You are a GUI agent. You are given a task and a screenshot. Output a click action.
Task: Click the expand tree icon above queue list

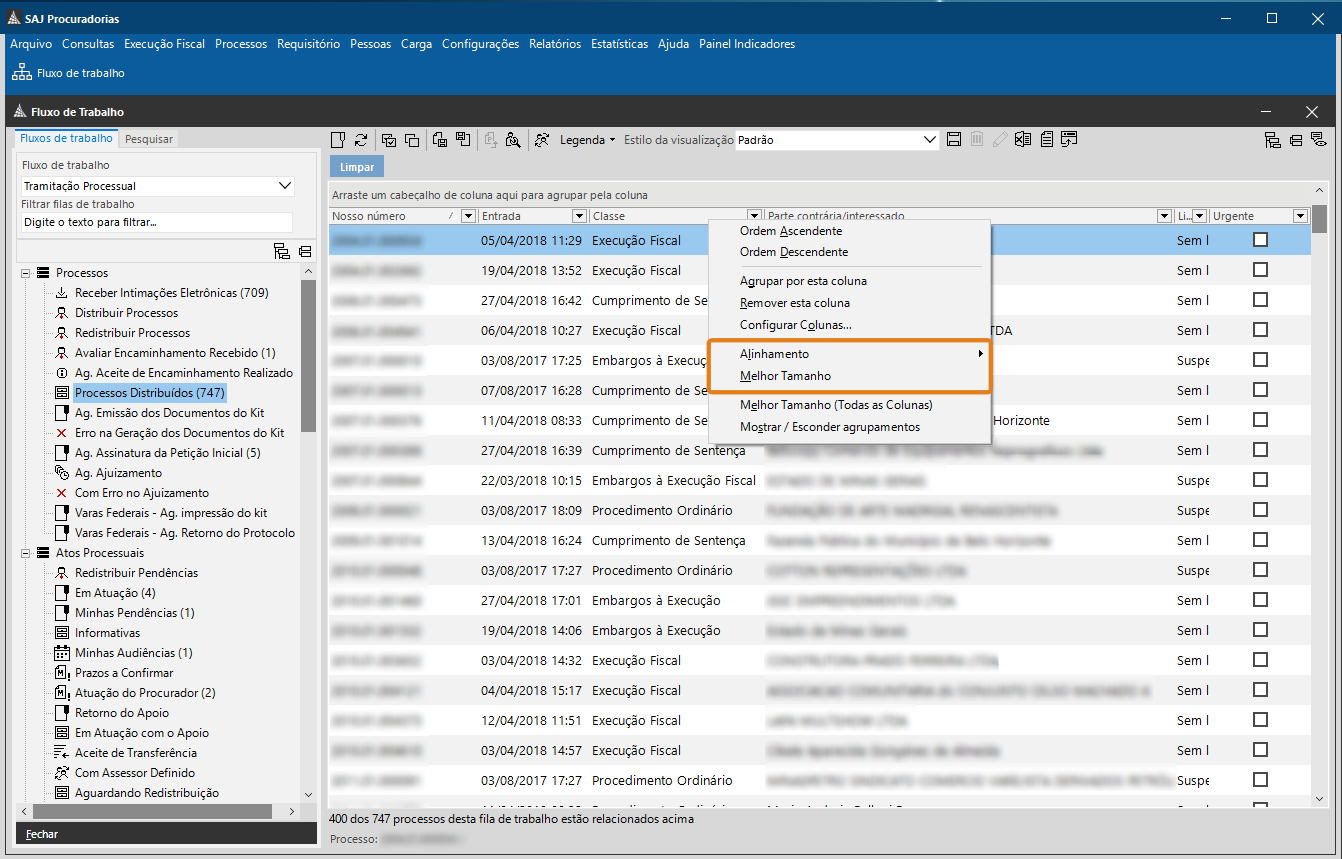tap(281, 251)
